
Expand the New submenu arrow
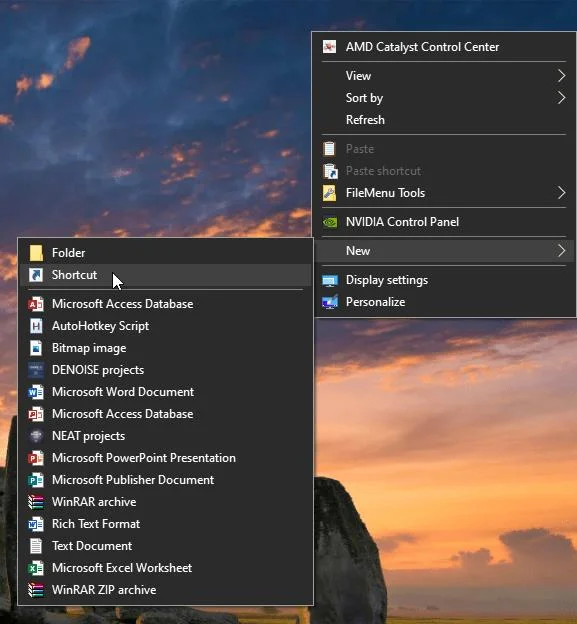pyautogui.click(x=561, y=251)
